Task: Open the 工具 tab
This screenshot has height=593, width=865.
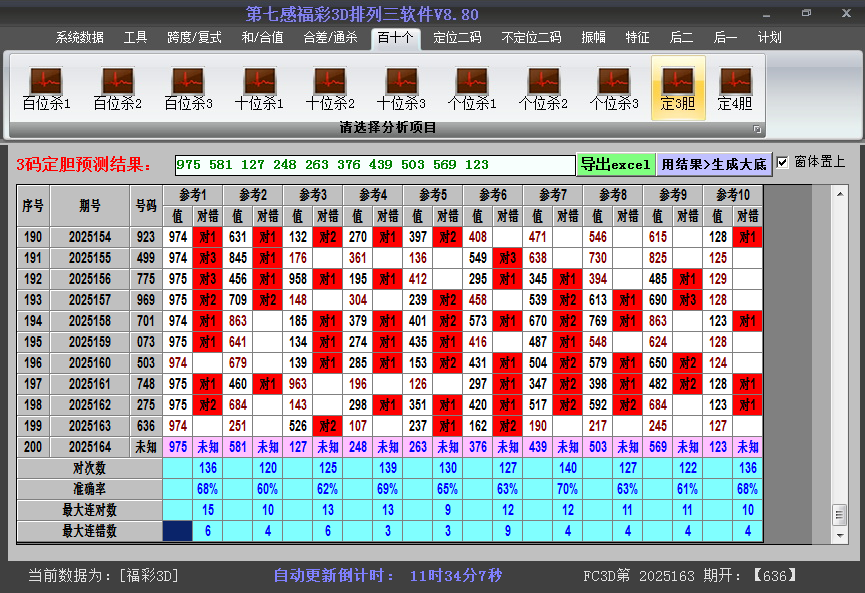Action: point(135,38)
